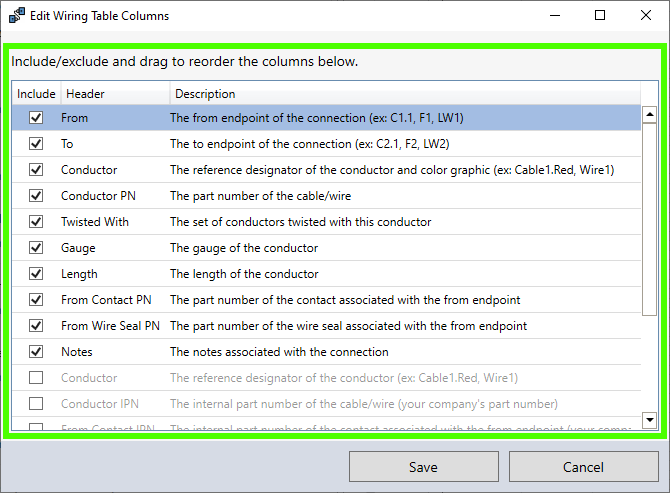Image resolution: width=670 pixels, height=493 pixels.
Task: Select the To header row text
Action: coord(67,144)
